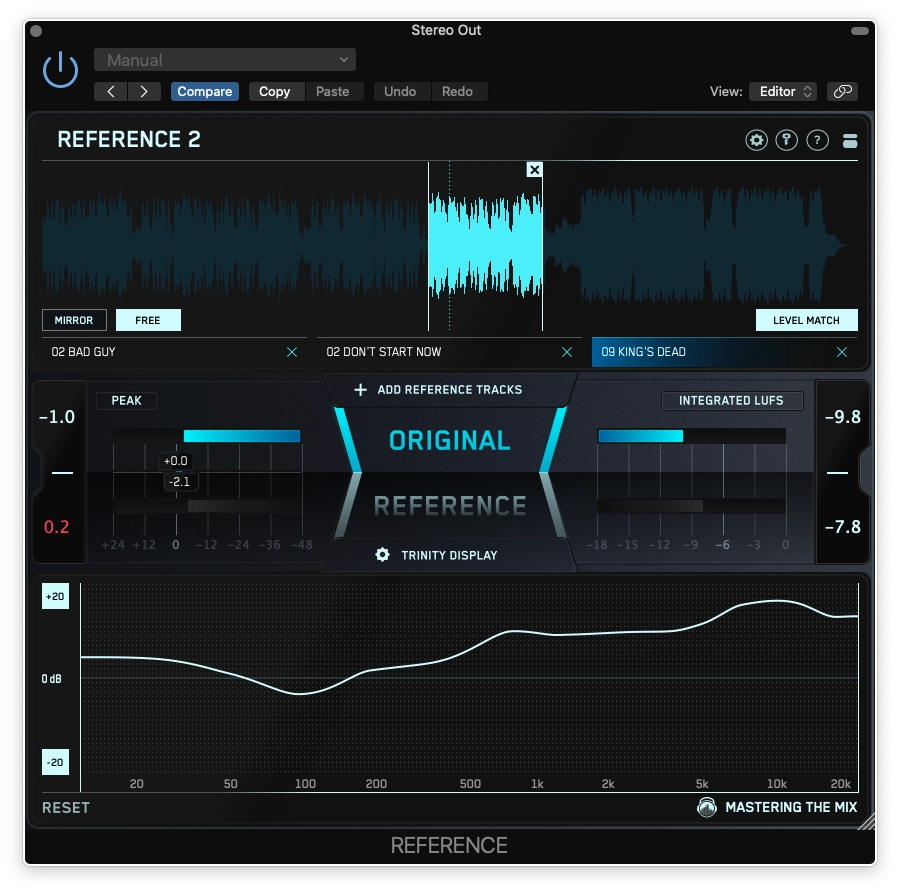
Task: Click the Trinity Display gear icon
Action: (382, 555)
